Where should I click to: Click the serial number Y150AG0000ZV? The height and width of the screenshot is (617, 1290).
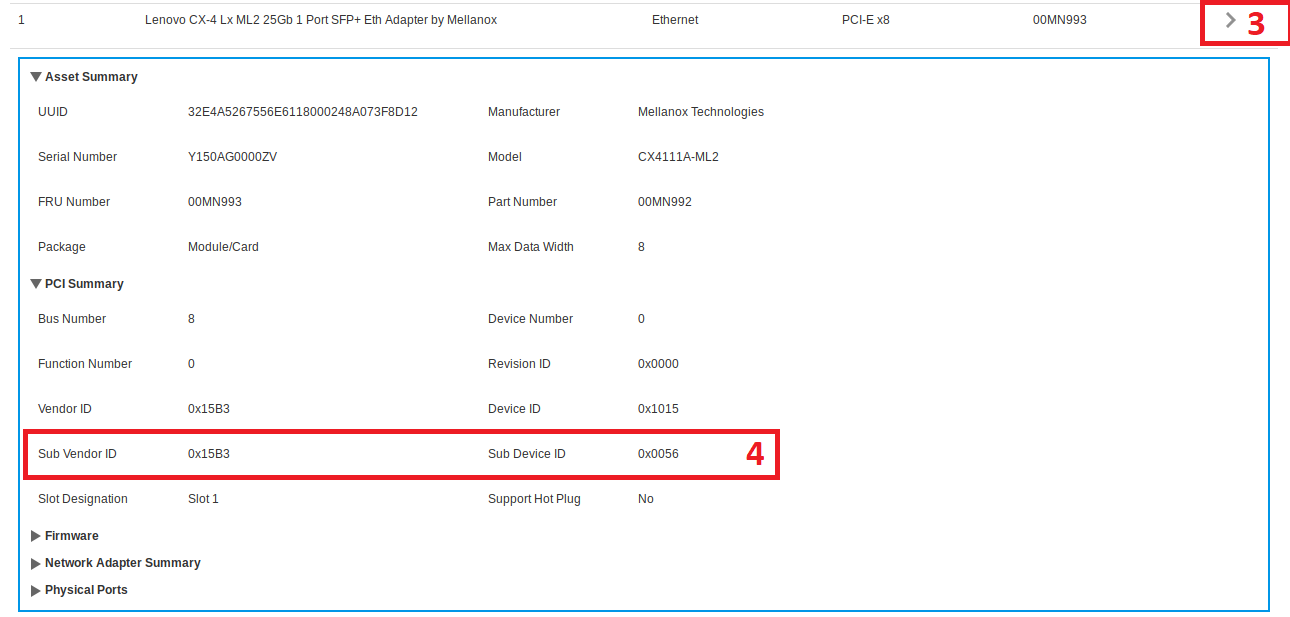(x=232, y=157)
